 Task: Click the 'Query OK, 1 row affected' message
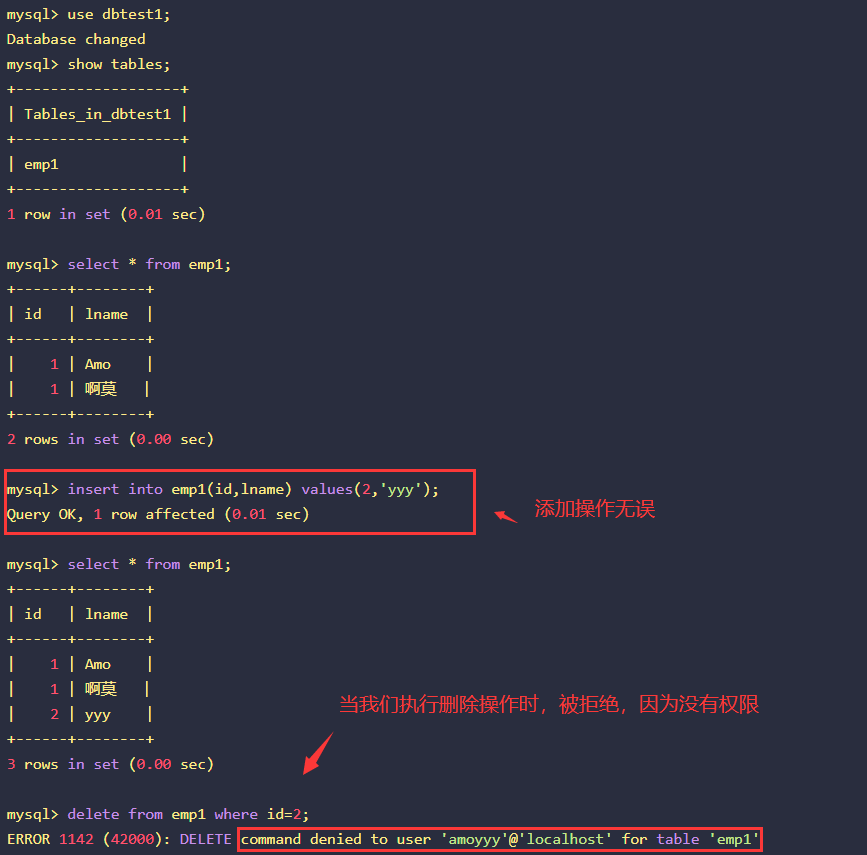(158, 514)
